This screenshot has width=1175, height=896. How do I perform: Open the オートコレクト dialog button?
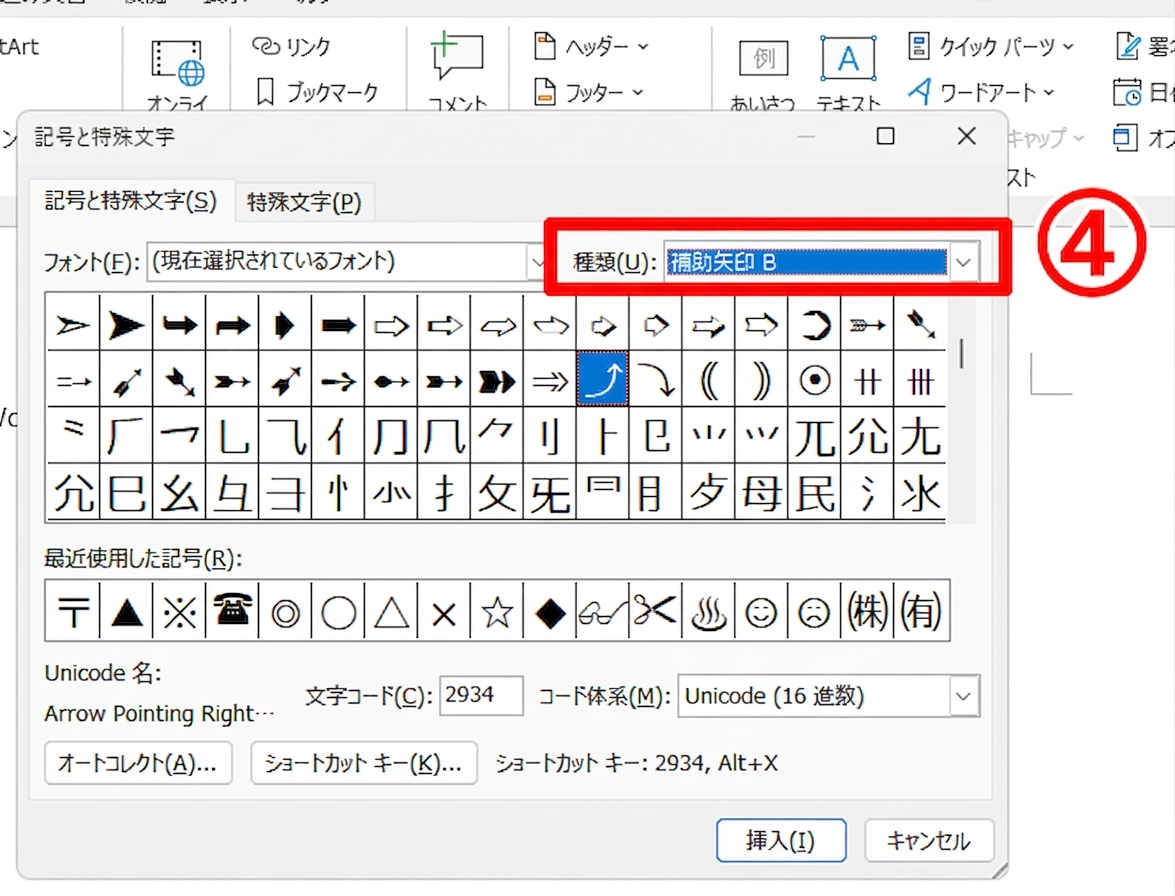coord(138,764)
